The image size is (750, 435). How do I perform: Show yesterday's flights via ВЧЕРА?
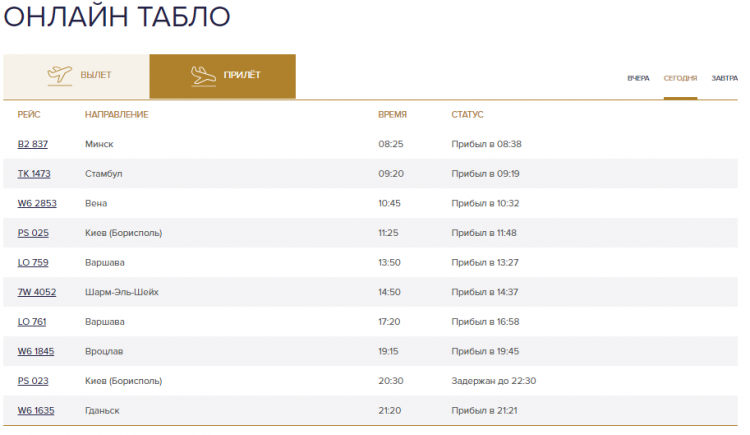click(x=638, y=78)
